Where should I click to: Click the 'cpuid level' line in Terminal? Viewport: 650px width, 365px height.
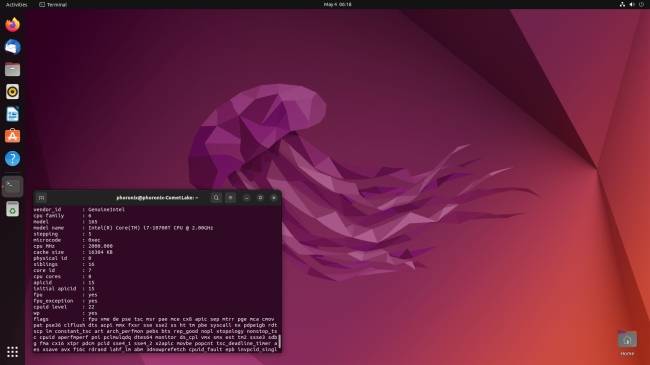pyautogui.click(x=64, y=307)
